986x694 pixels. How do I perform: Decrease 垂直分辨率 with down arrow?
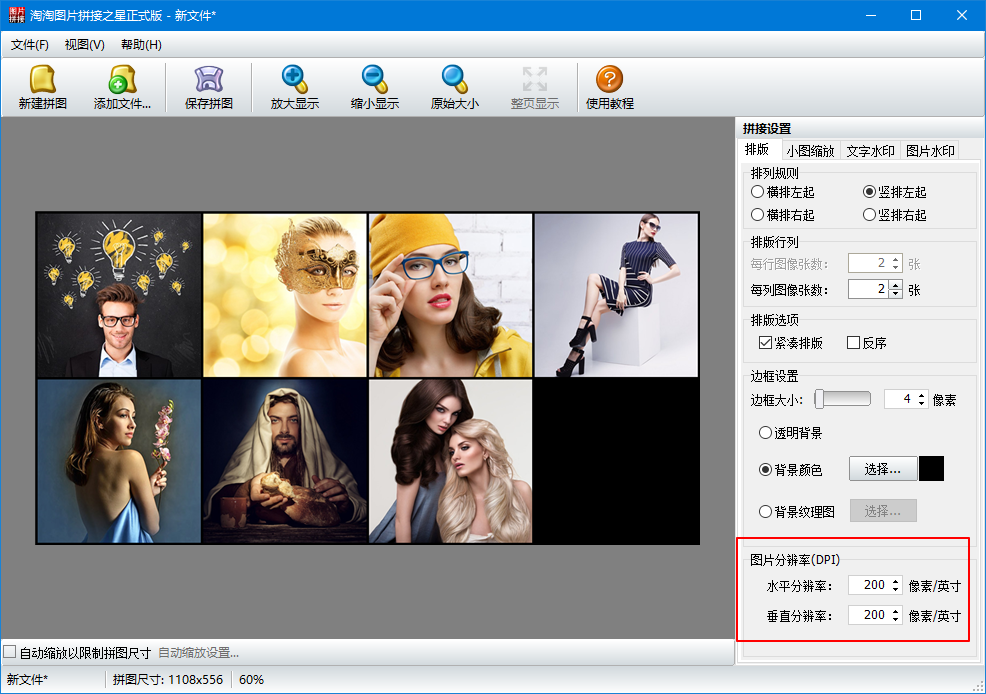click(x=896, y=620)
